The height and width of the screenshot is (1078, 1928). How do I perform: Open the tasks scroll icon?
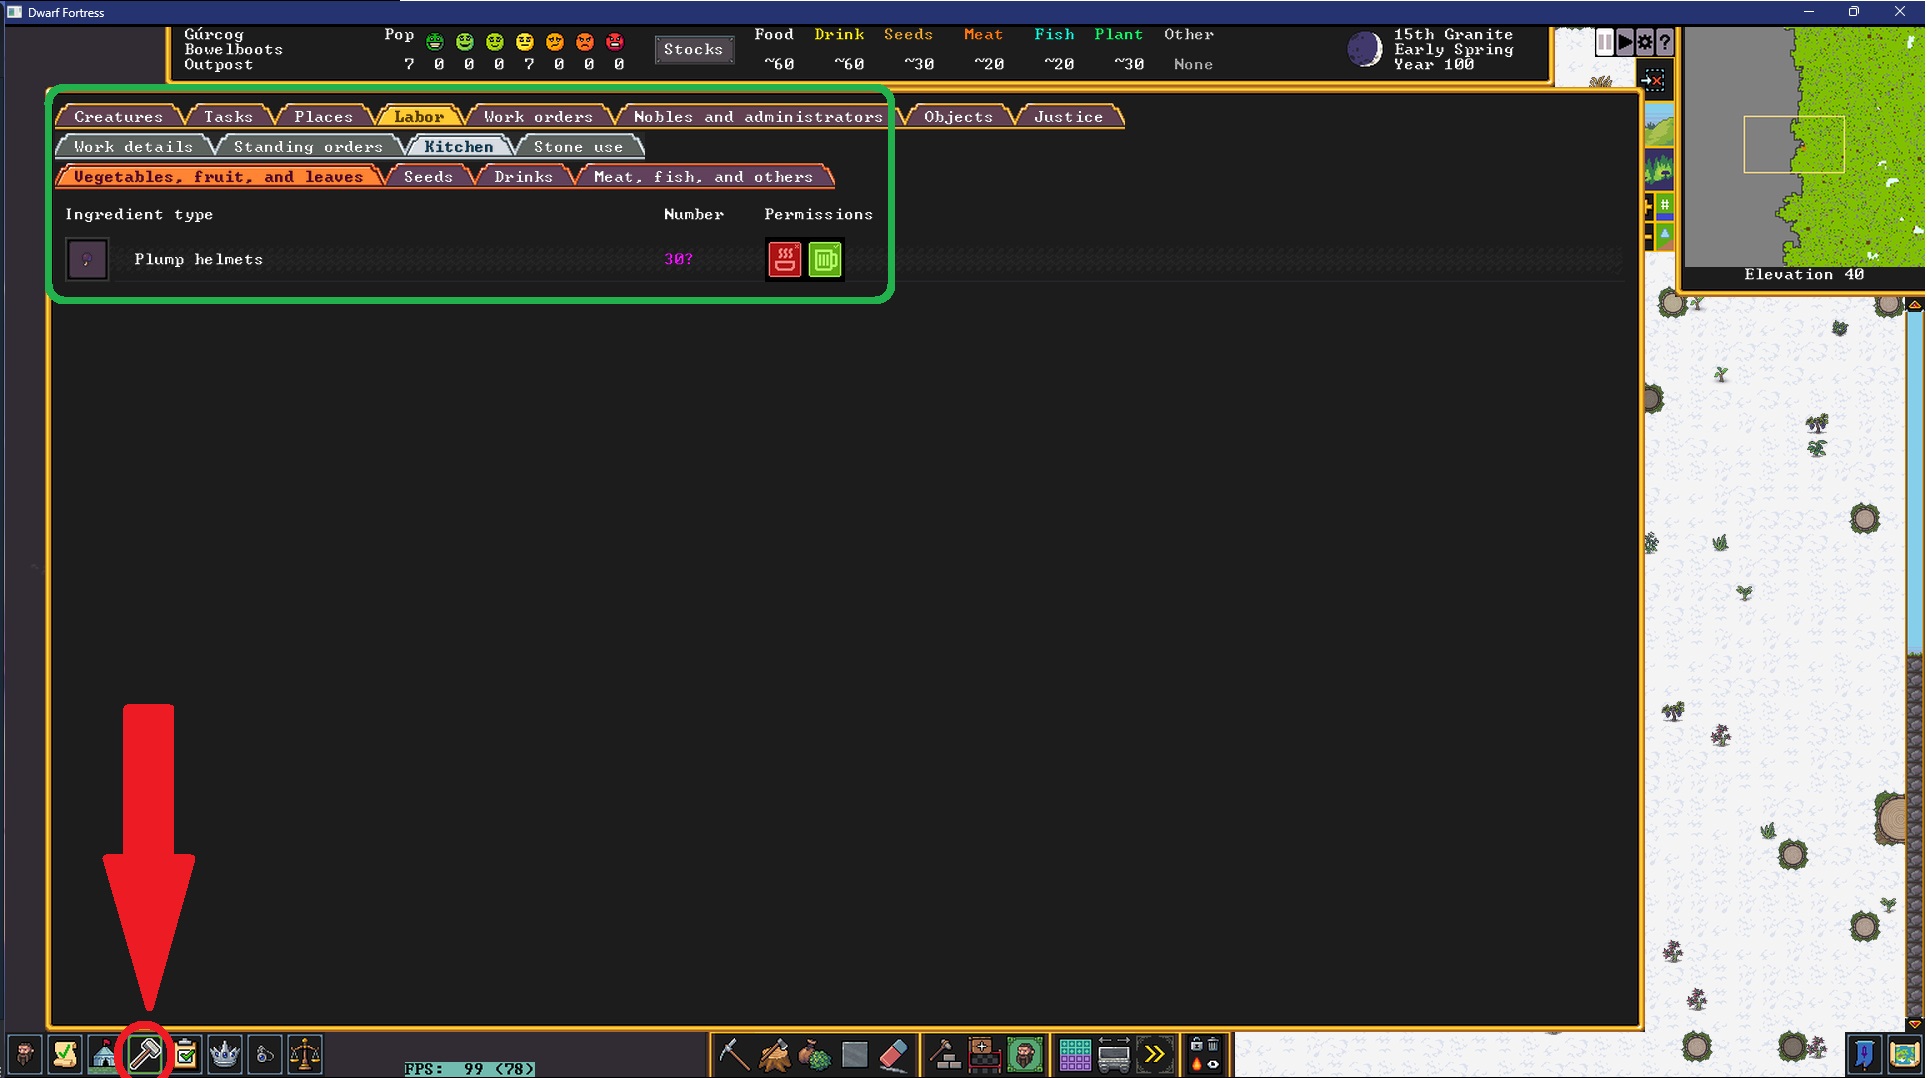click(x=65, y=1054)
